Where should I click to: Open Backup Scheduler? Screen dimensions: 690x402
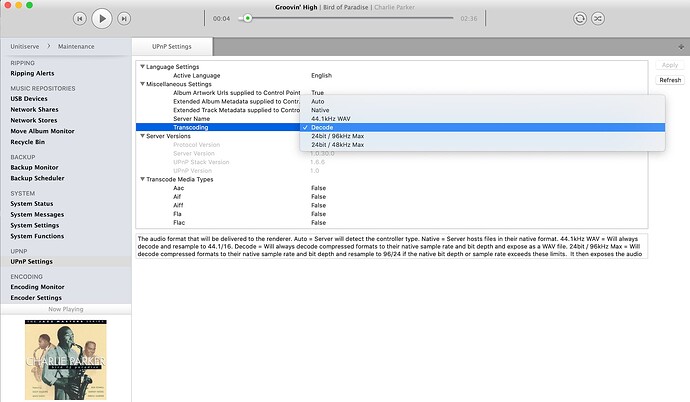coord(37,178)
